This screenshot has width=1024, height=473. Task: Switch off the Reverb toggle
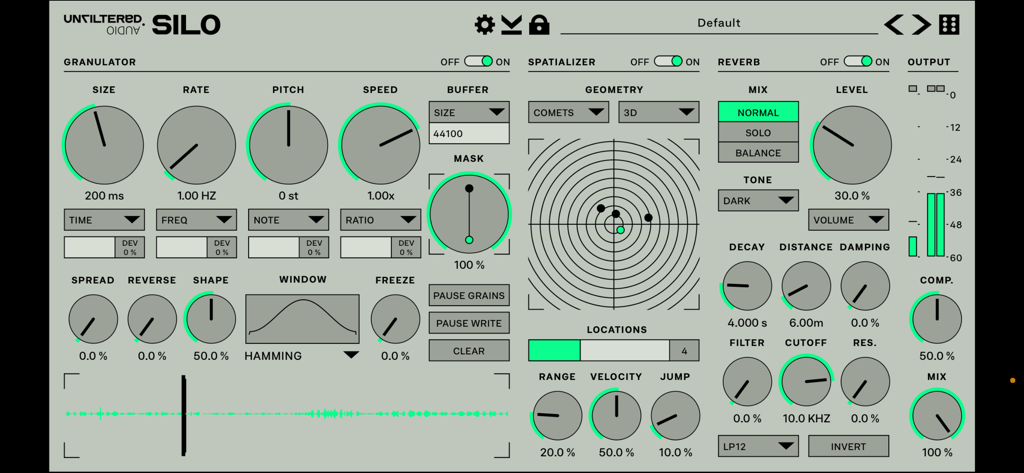(x=858, y=62)
